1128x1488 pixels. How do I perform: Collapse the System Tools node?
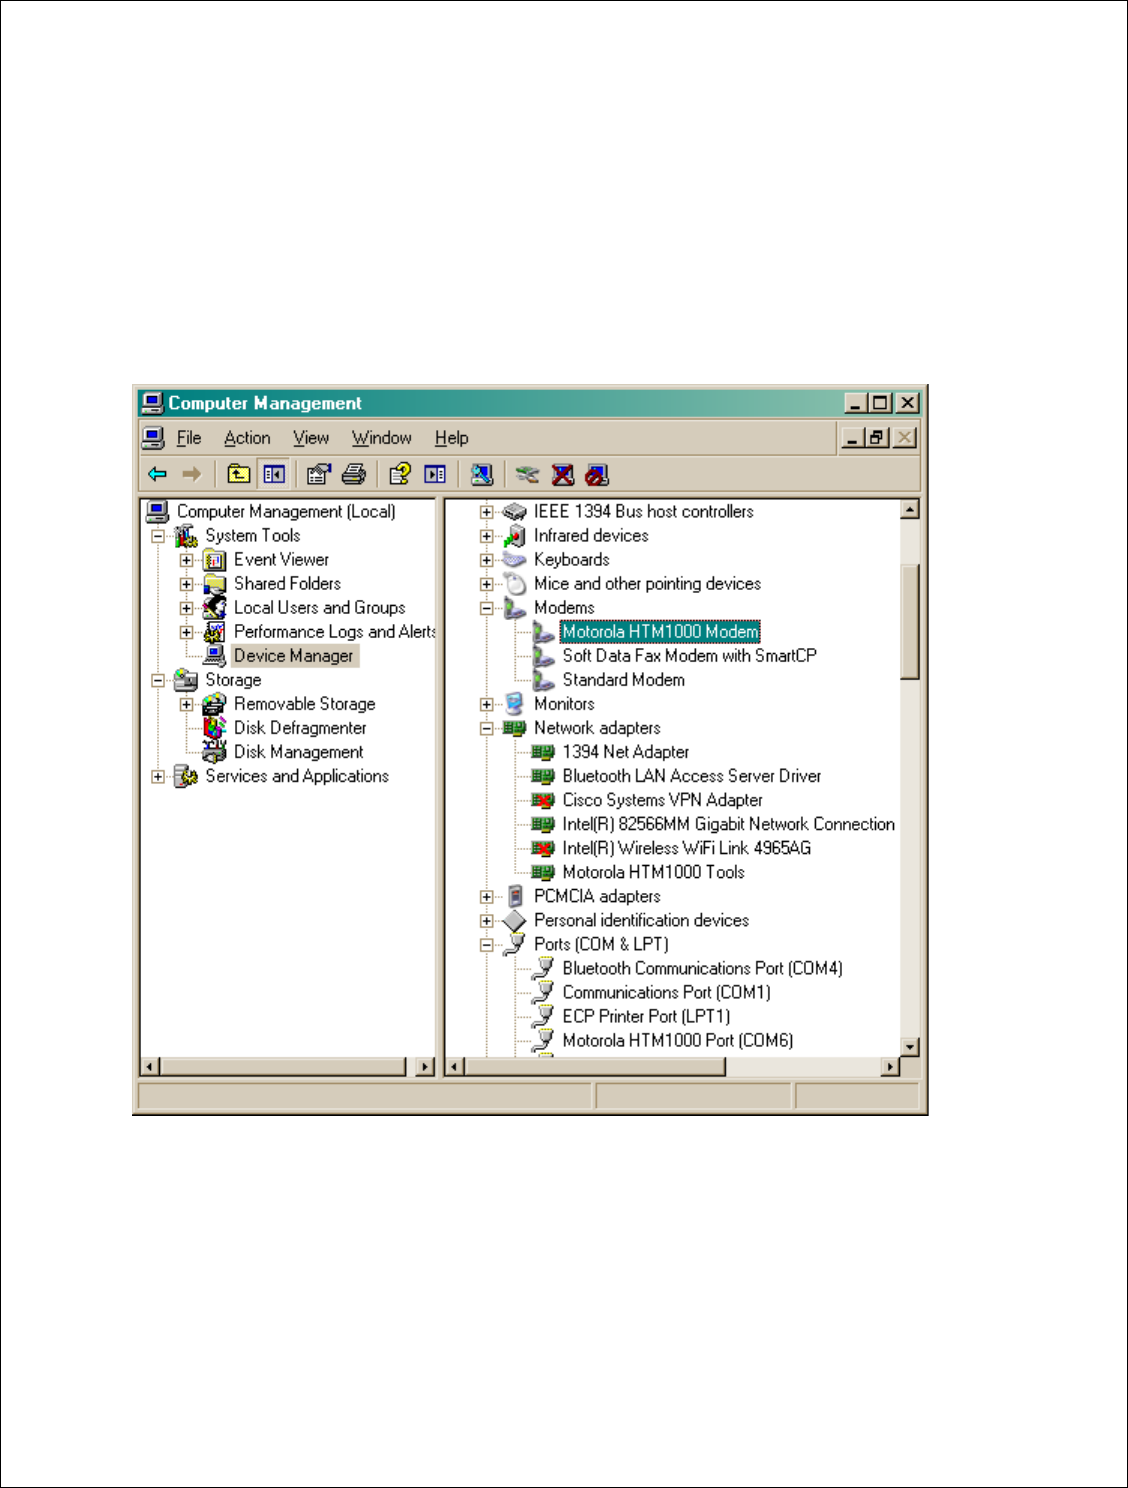[x=158, y=536]
